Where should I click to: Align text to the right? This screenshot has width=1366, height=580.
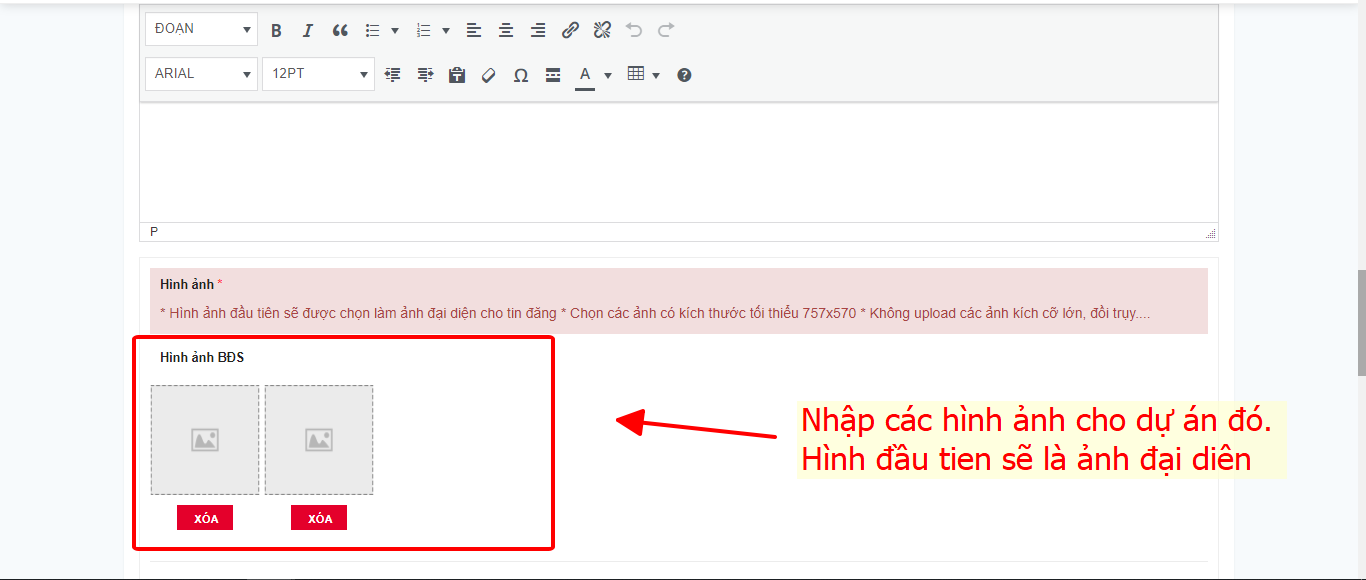point(538,31)
